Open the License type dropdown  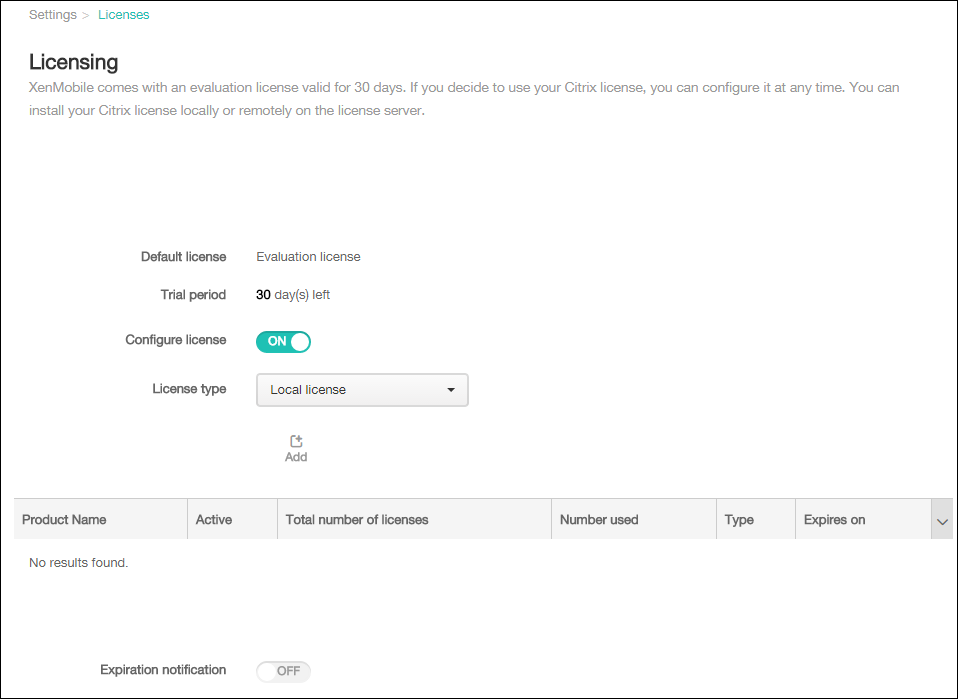coord(362,390)
